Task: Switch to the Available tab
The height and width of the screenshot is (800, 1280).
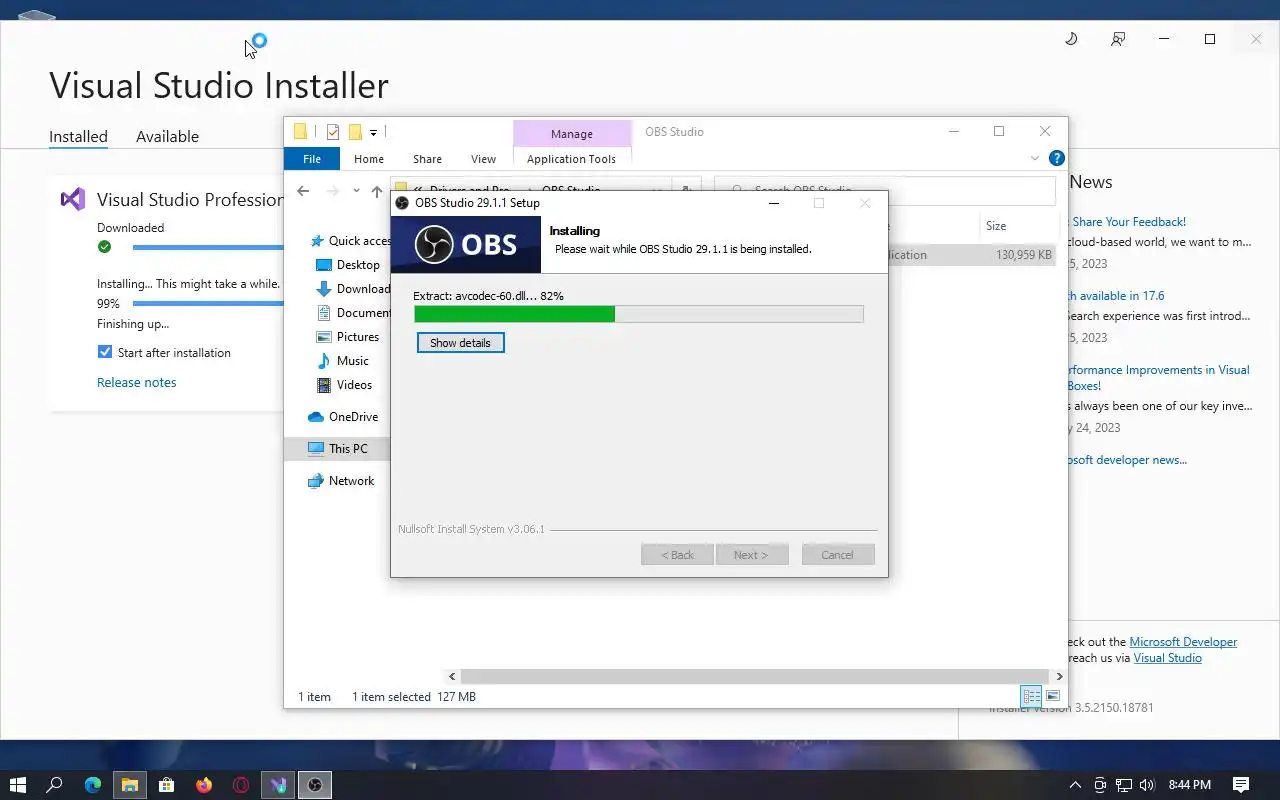Action: click(x=167, y=136)
